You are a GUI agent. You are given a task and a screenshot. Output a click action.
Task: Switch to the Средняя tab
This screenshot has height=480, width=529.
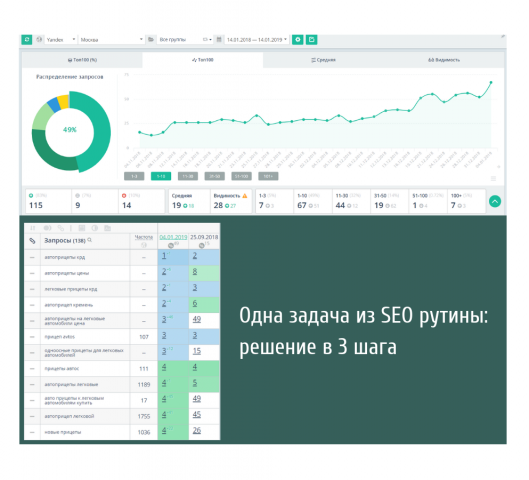(x=323, y=60)
